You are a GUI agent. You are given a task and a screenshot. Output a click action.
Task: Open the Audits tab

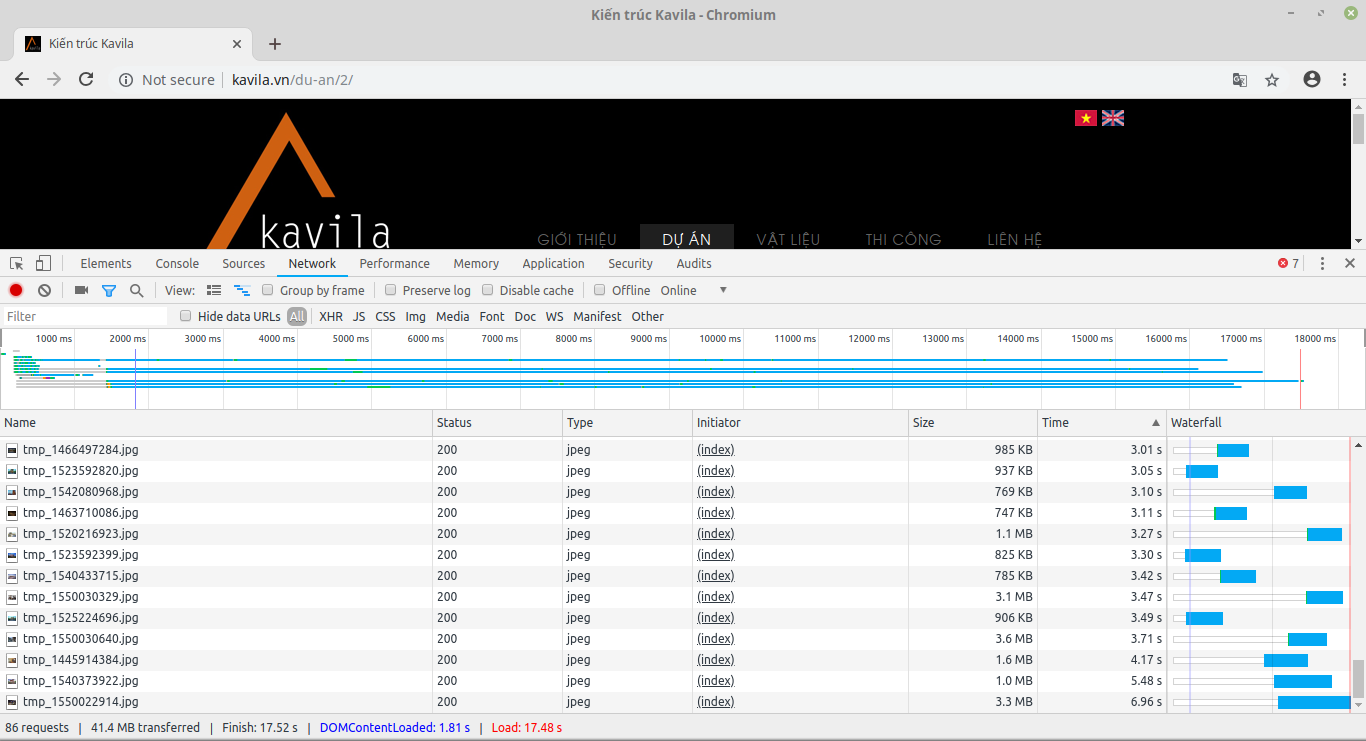click(x=694, y=264)
